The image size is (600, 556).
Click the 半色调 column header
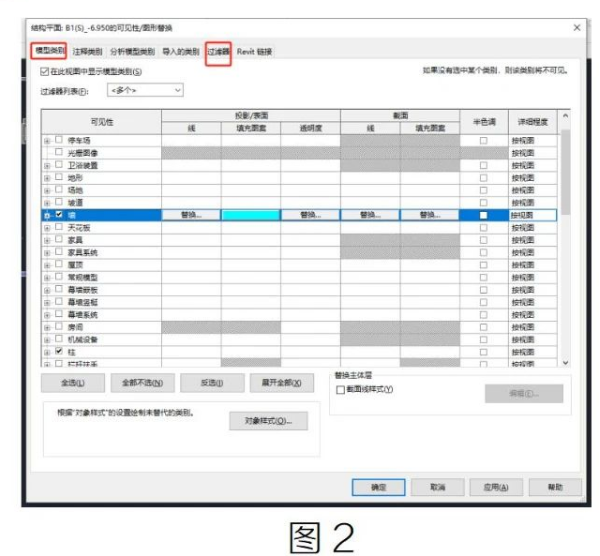(484, 122)
